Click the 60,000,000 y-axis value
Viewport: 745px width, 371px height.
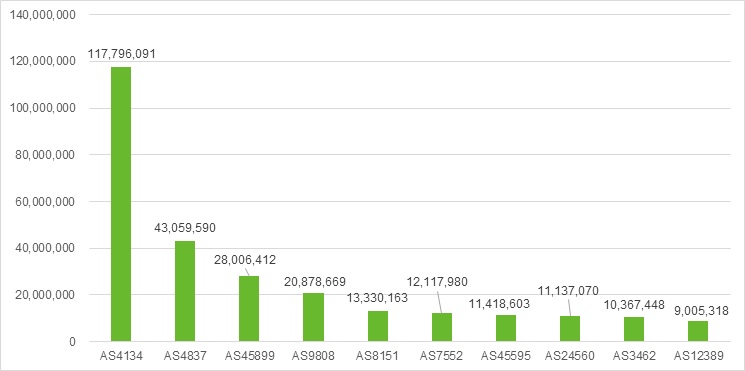tap(45, 202)
